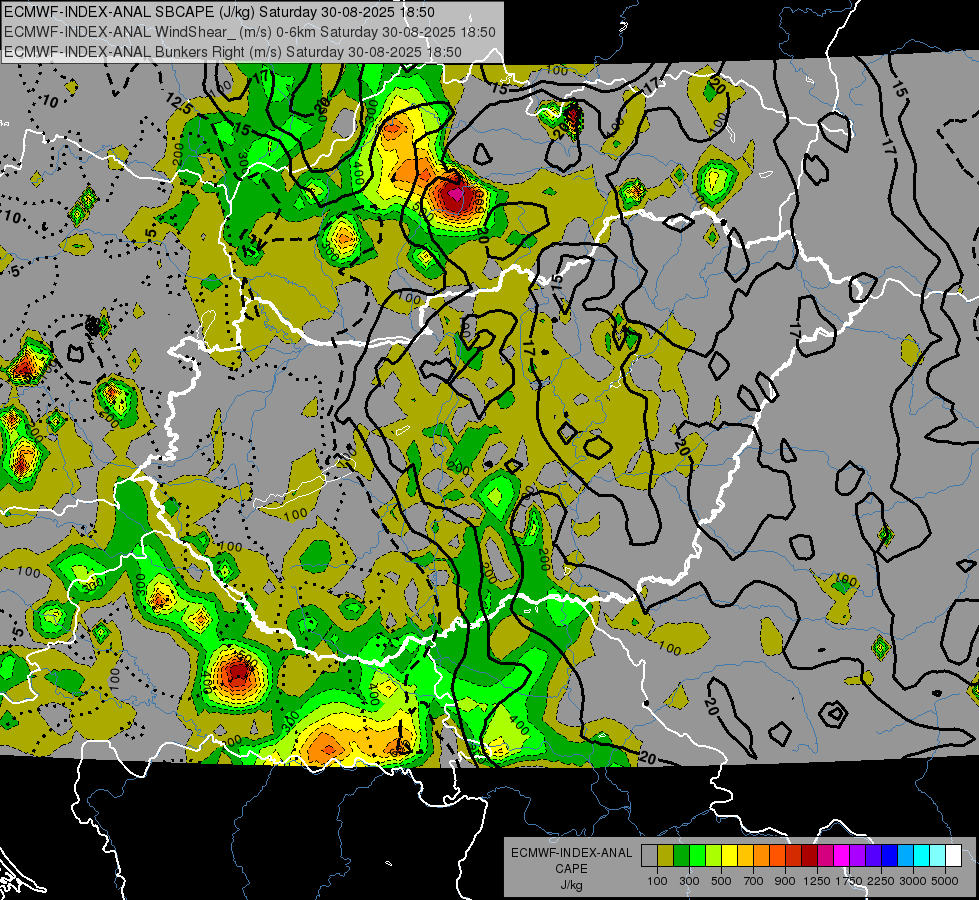Click the 500 tick label under legend

tap(721, 881)
